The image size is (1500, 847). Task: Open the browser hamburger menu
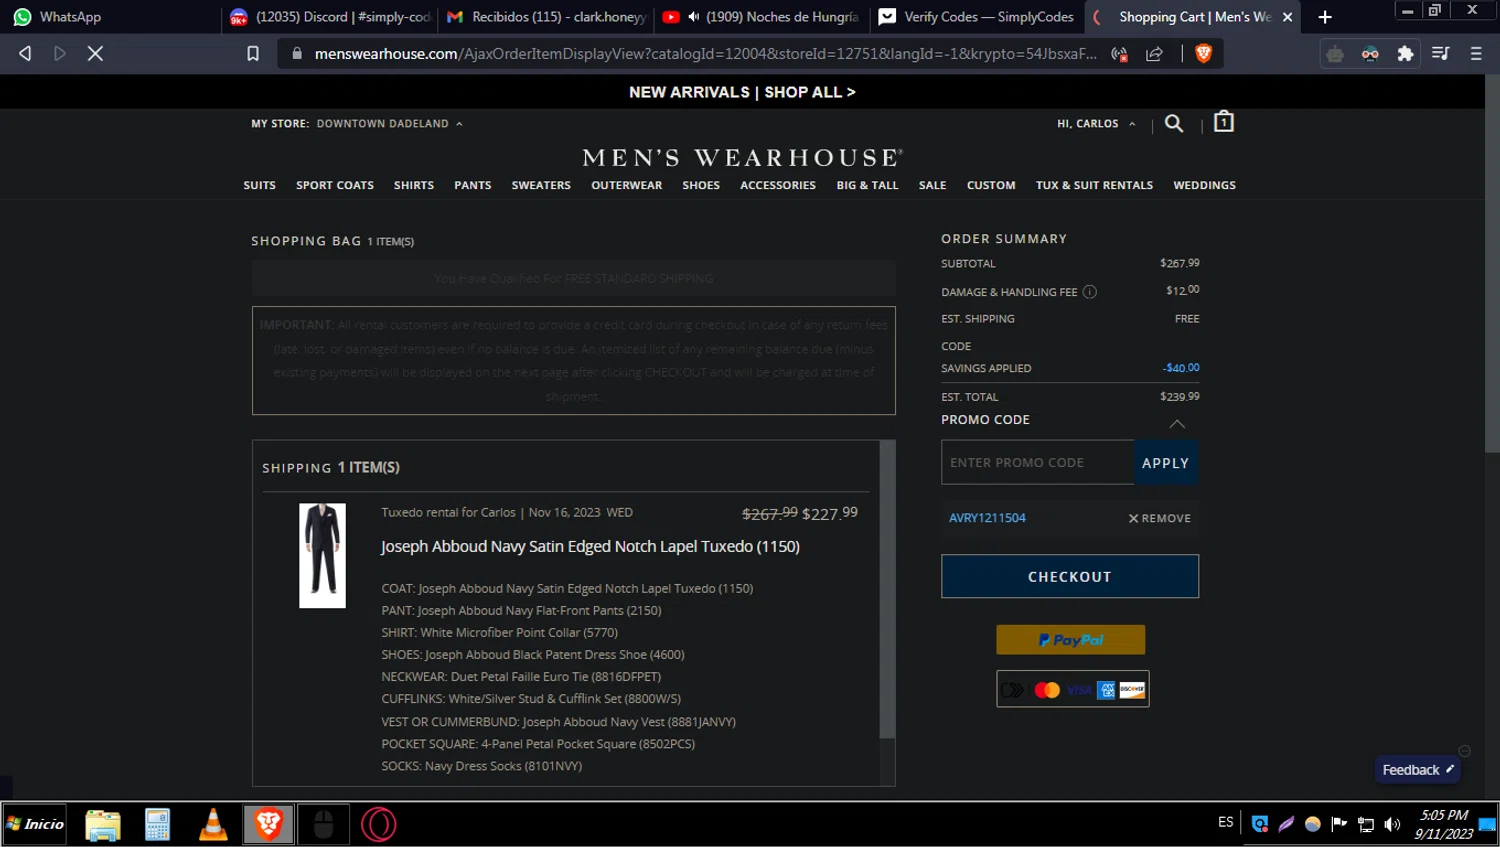click(x=1476, y=54)
